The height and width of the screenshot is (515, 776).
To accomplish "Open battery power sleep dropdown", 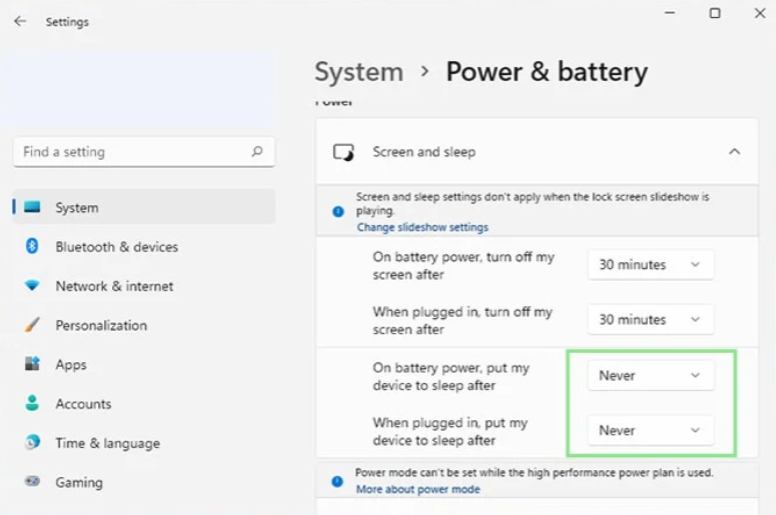I will pyautogui.click(x=650, y=376).
